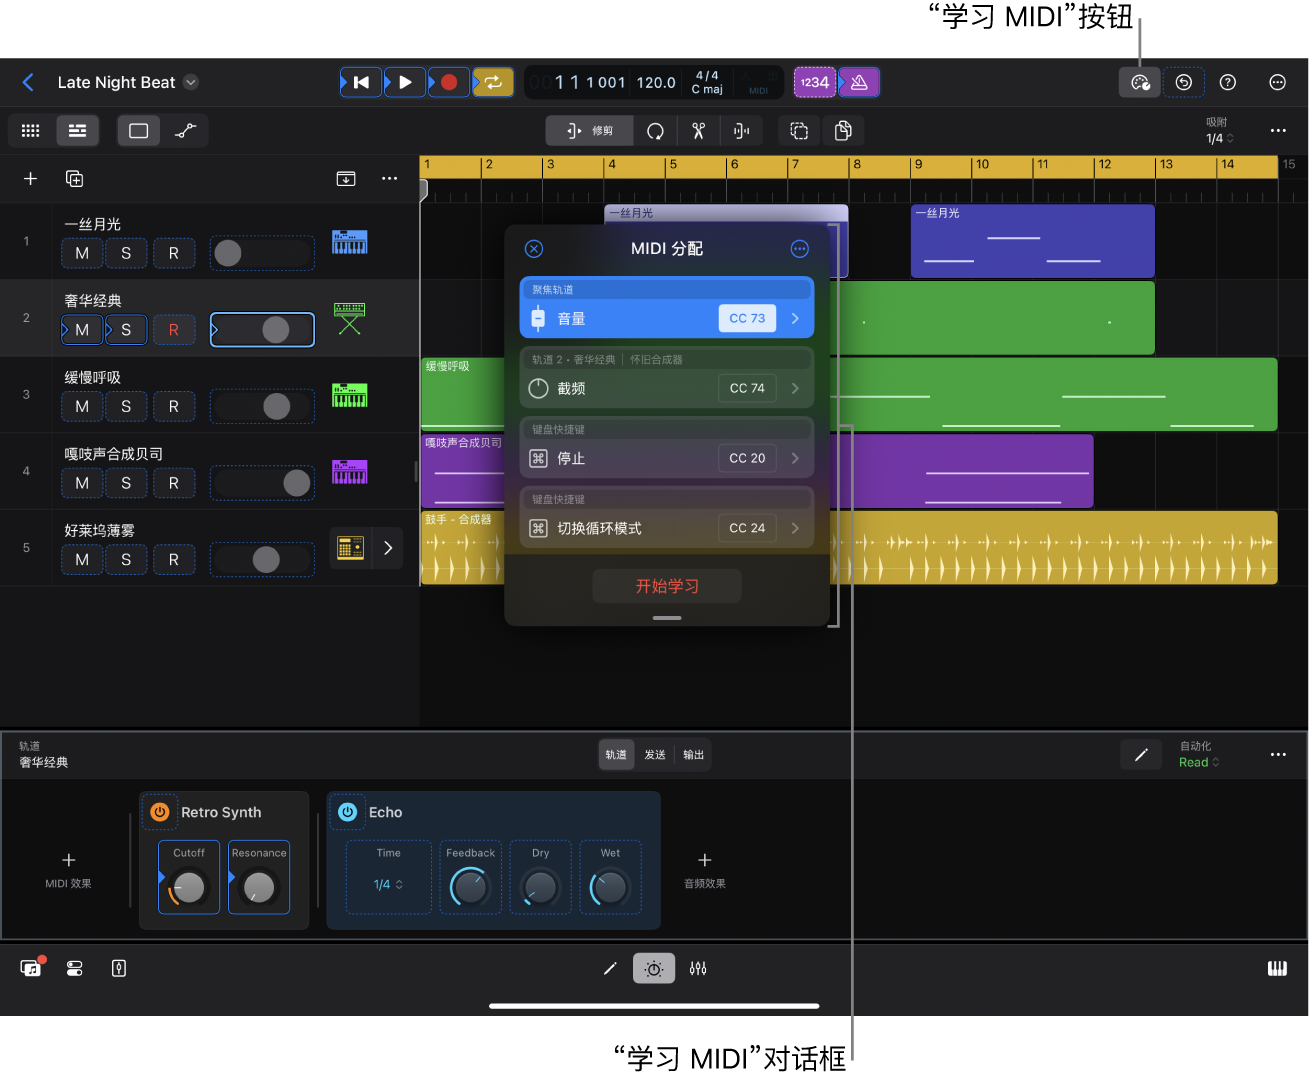Switch to the 发送 tab

[x=655, y=755]
